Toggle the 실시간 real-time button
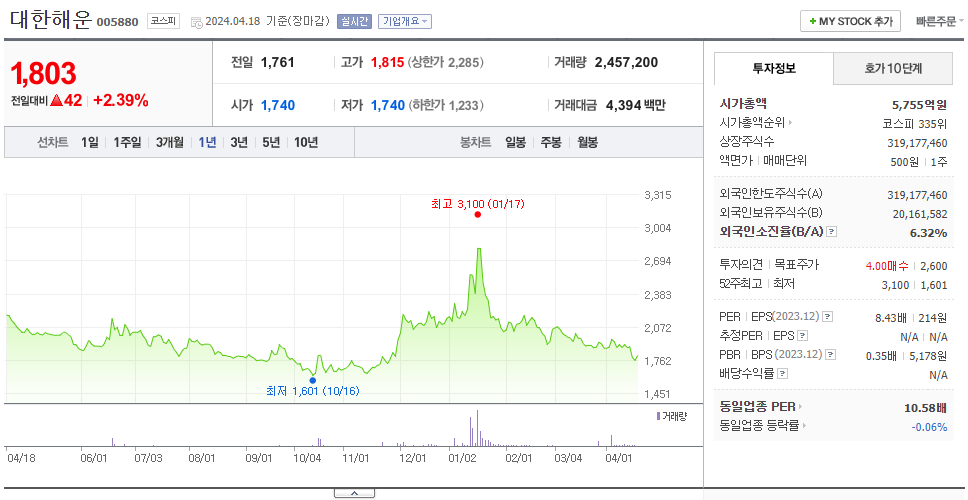 [x=354, y=22]
